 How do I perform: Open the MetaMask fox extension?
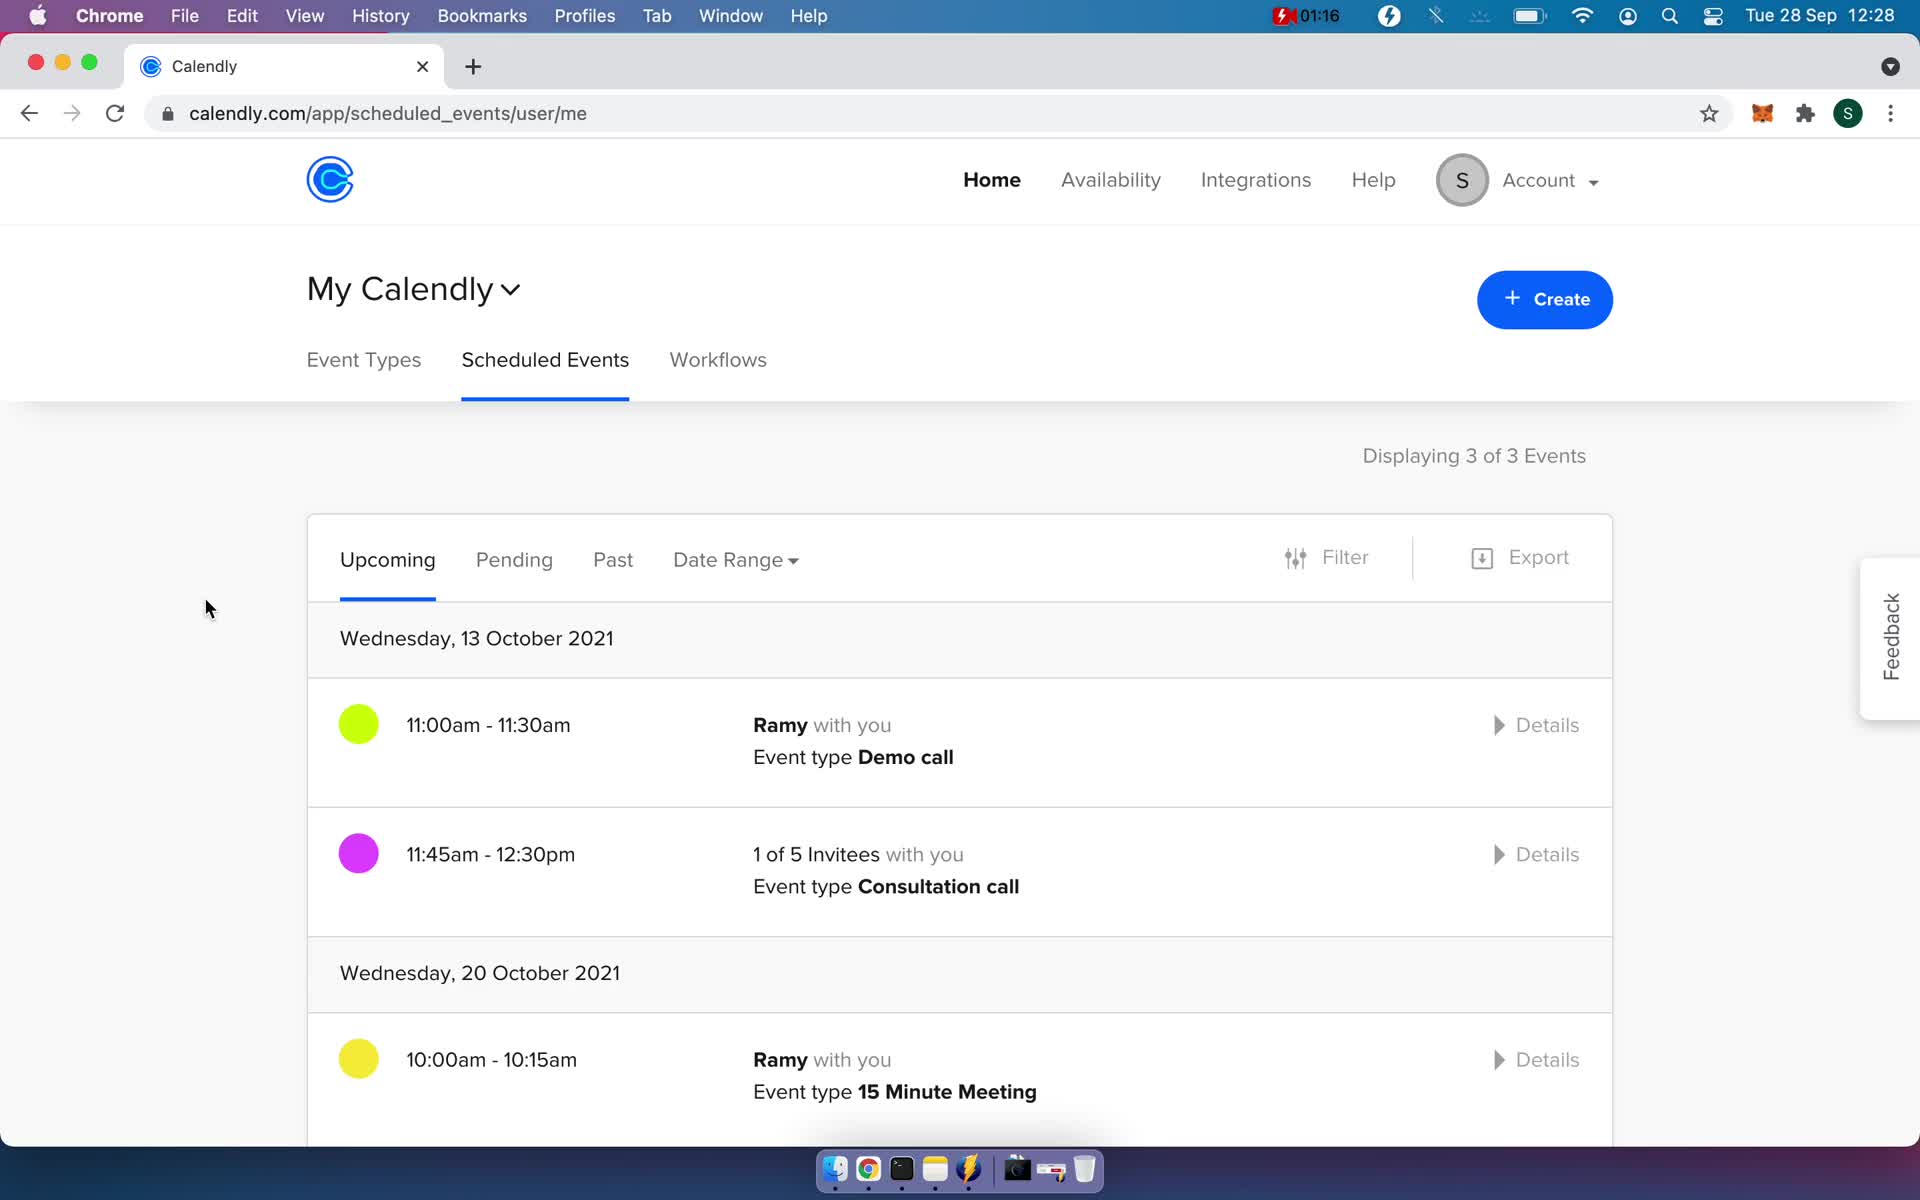(1762, 114)
